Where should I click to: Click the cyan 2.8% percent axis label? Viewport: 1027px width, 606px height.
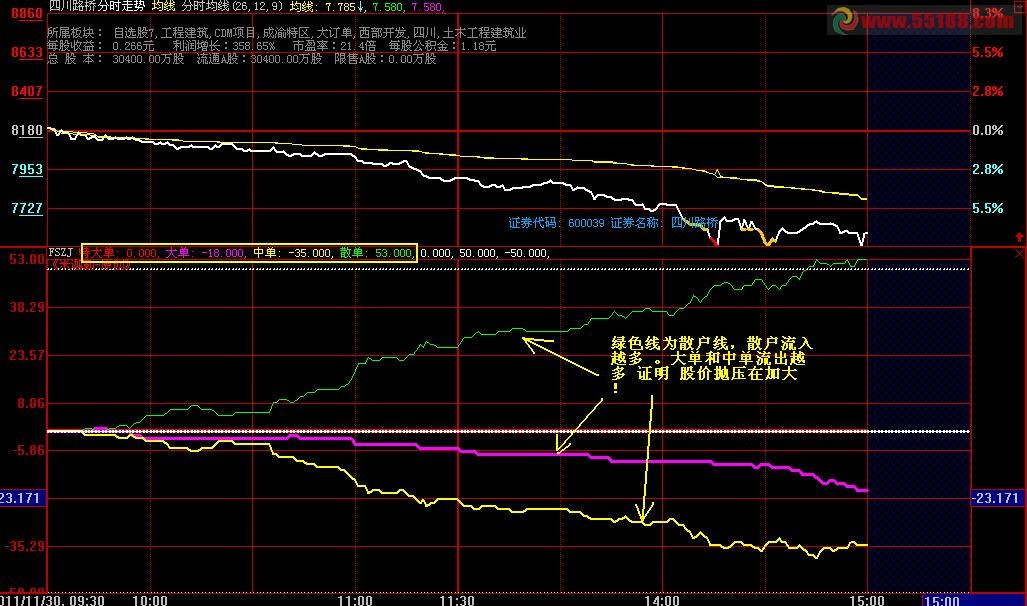(x=988, y=169)
